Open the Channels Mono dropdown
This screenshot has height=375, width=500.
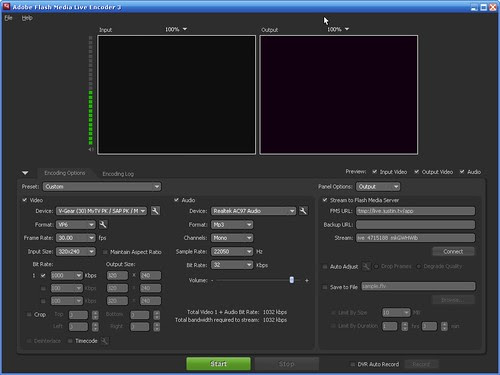[232, 238]
